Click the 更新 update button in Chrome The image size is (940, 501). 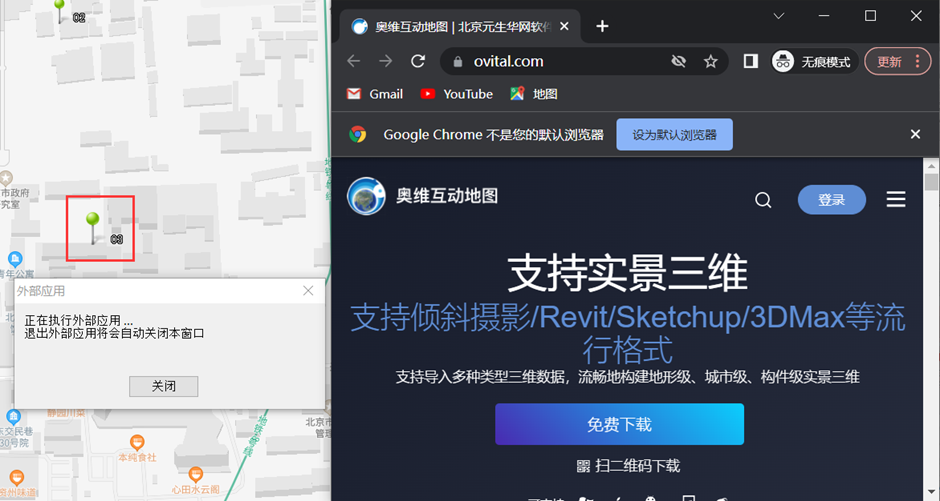pyautogui.click(x=898, y=61)
